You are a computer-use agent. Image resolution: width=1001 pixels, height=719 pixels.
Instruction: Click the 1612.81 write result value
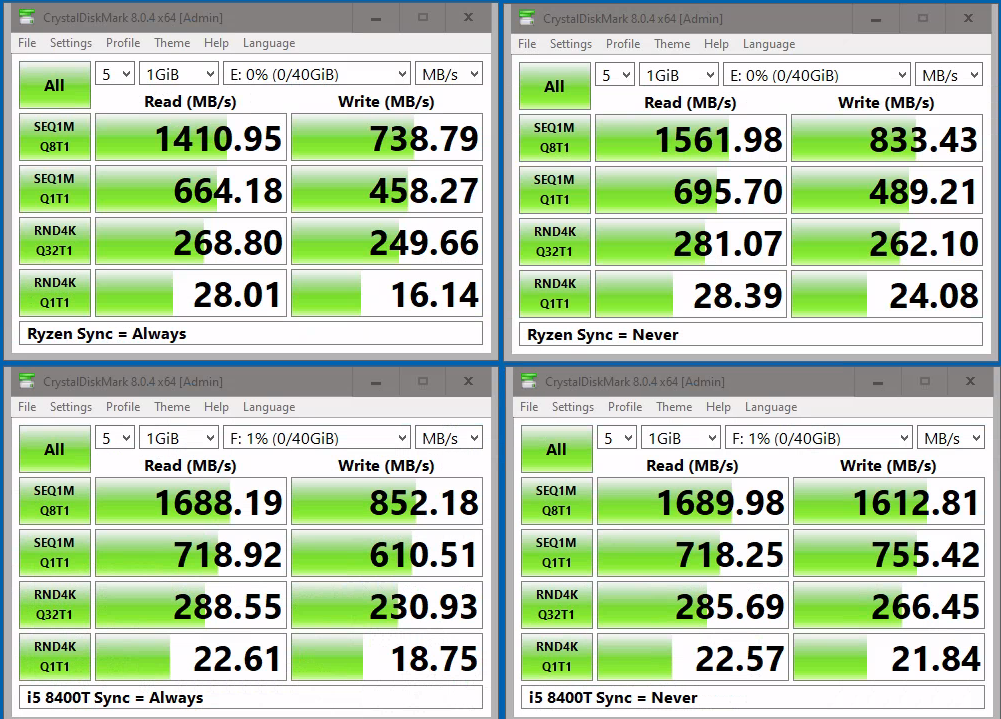click(889, 501)
